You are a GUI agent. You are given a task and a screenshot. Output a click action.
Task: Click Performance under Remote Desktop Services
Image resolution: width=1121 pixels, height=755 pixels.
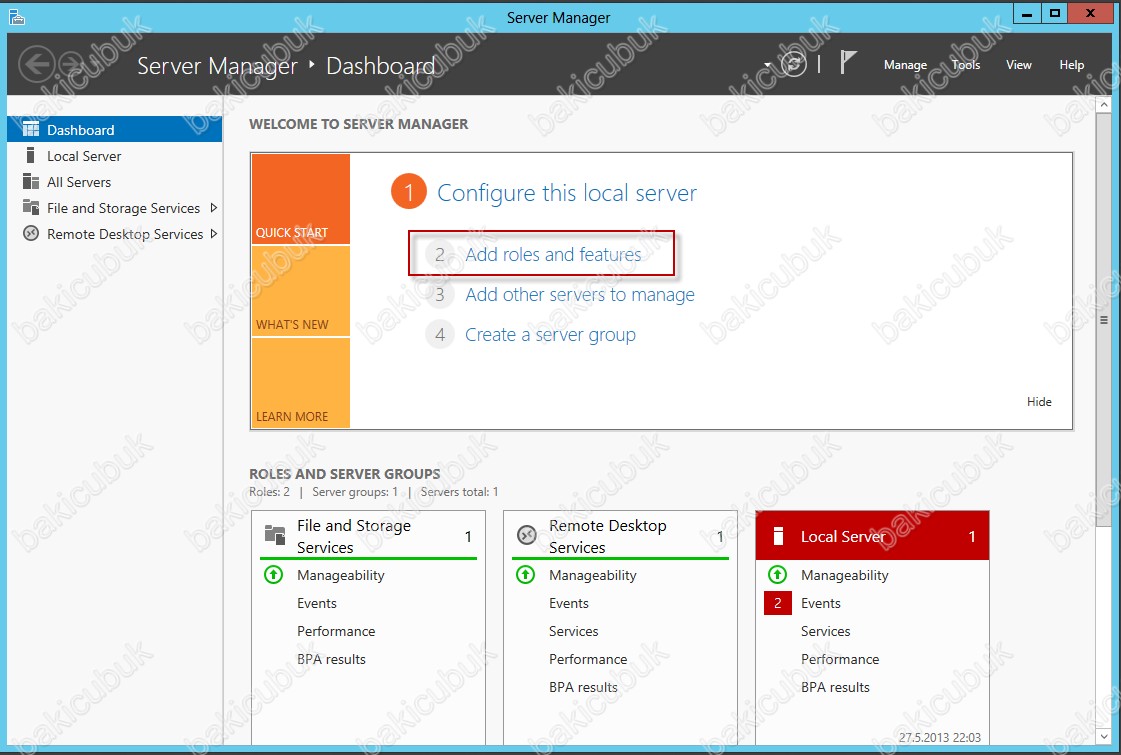pos(588,659)
